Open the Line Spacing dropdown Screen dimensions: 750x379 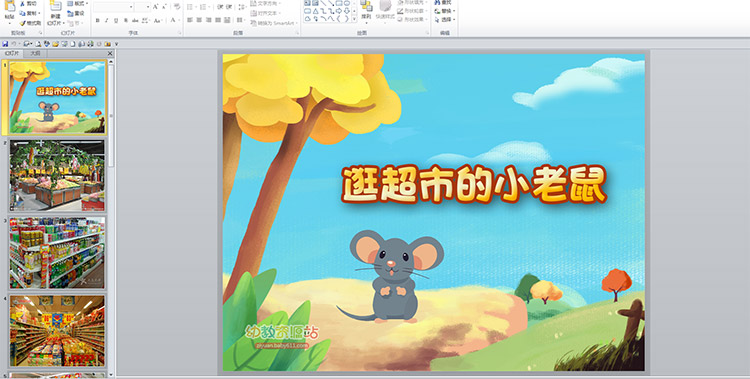pos(243,7)
